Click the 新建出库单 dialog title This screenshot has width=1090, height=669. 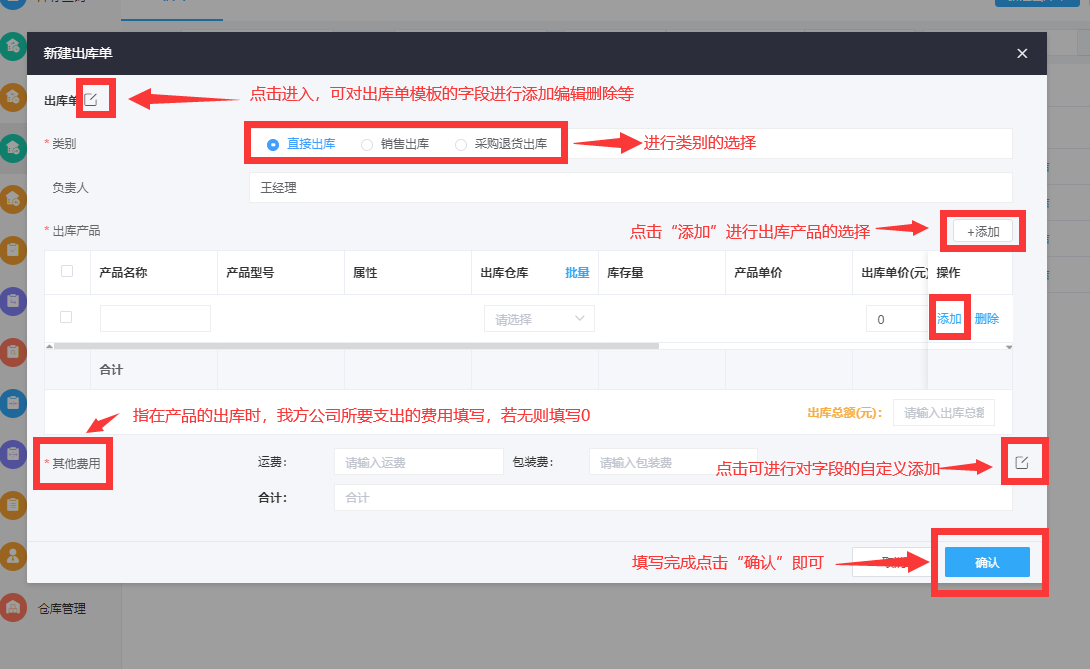pos(78,54)
